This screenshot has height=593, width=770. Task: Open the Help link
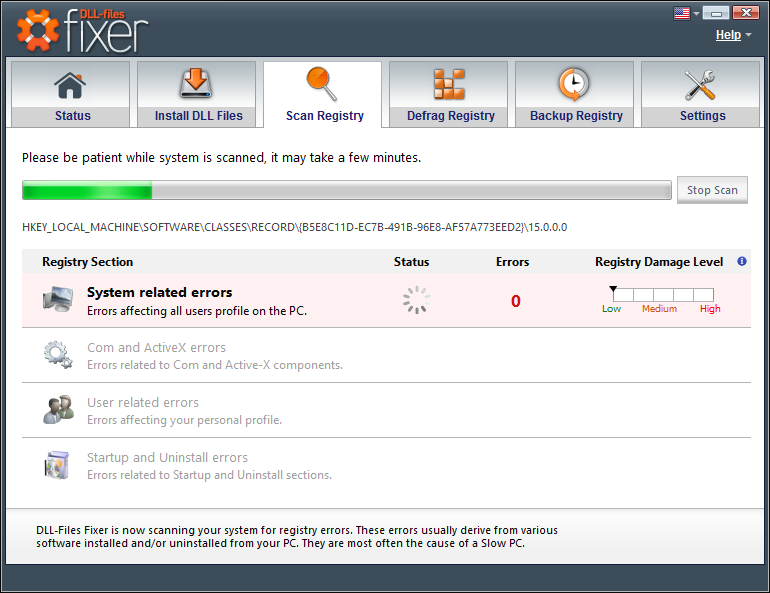click(728, 35)
